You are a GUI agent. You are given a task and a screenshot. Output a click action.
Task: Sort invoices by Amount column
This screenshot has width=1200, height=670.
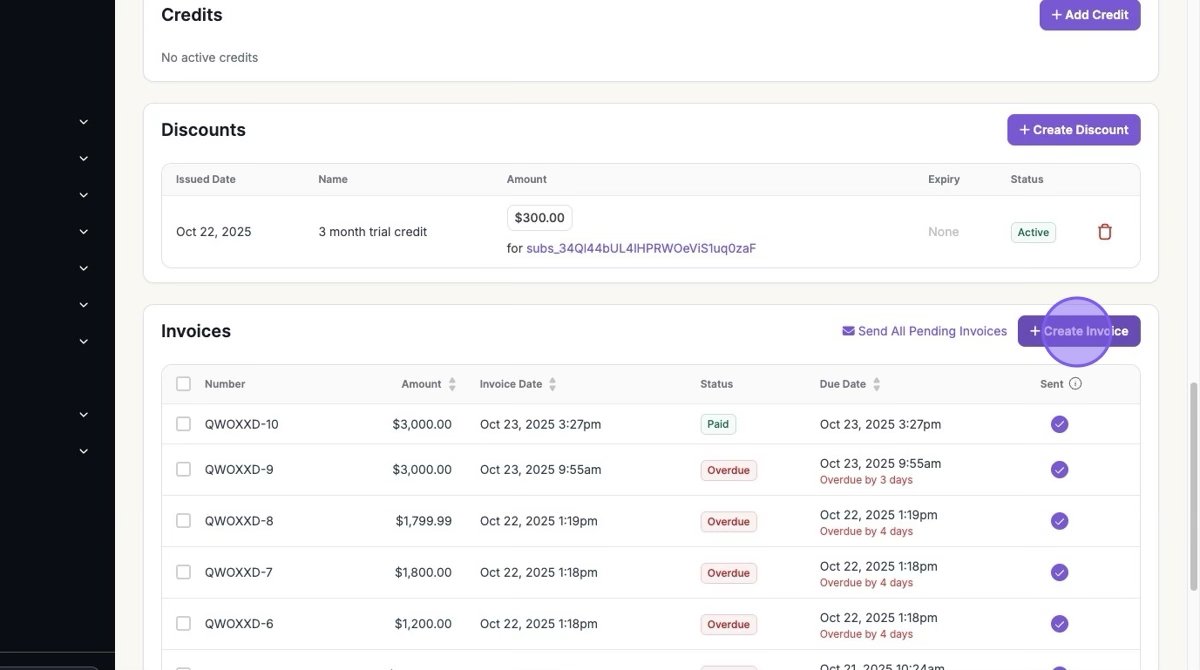point(452,384)
